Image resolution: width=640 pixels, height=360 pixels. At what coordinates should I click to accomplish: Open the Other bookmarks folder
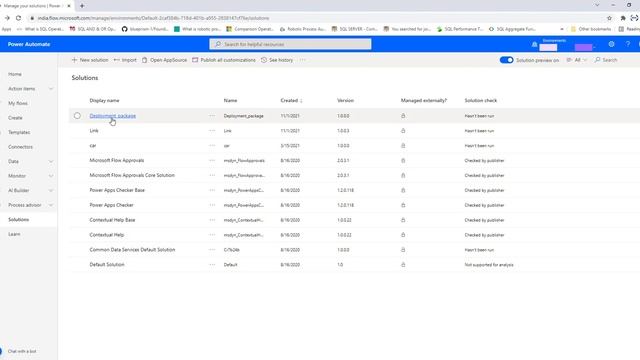pyautogui.click(x=591, y=29)
